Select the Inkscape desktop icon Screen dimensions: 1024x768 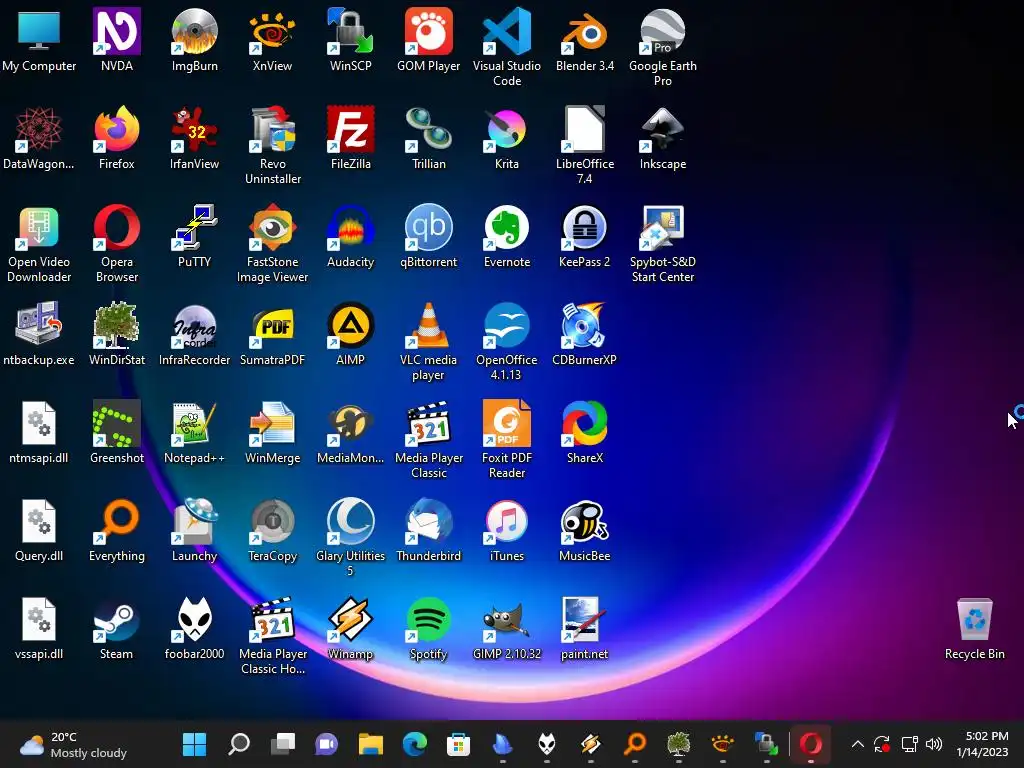tap(663, 129)
